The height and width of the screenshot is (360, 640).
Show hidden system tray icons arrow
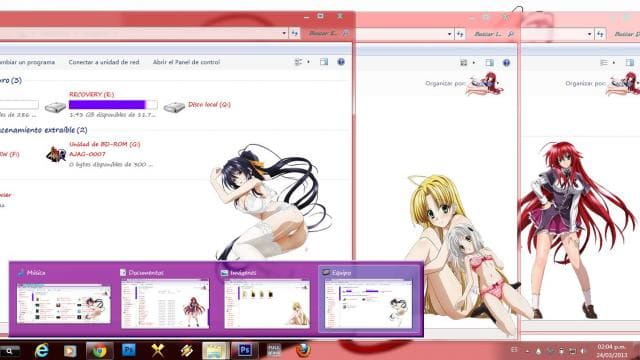(527, 351)
